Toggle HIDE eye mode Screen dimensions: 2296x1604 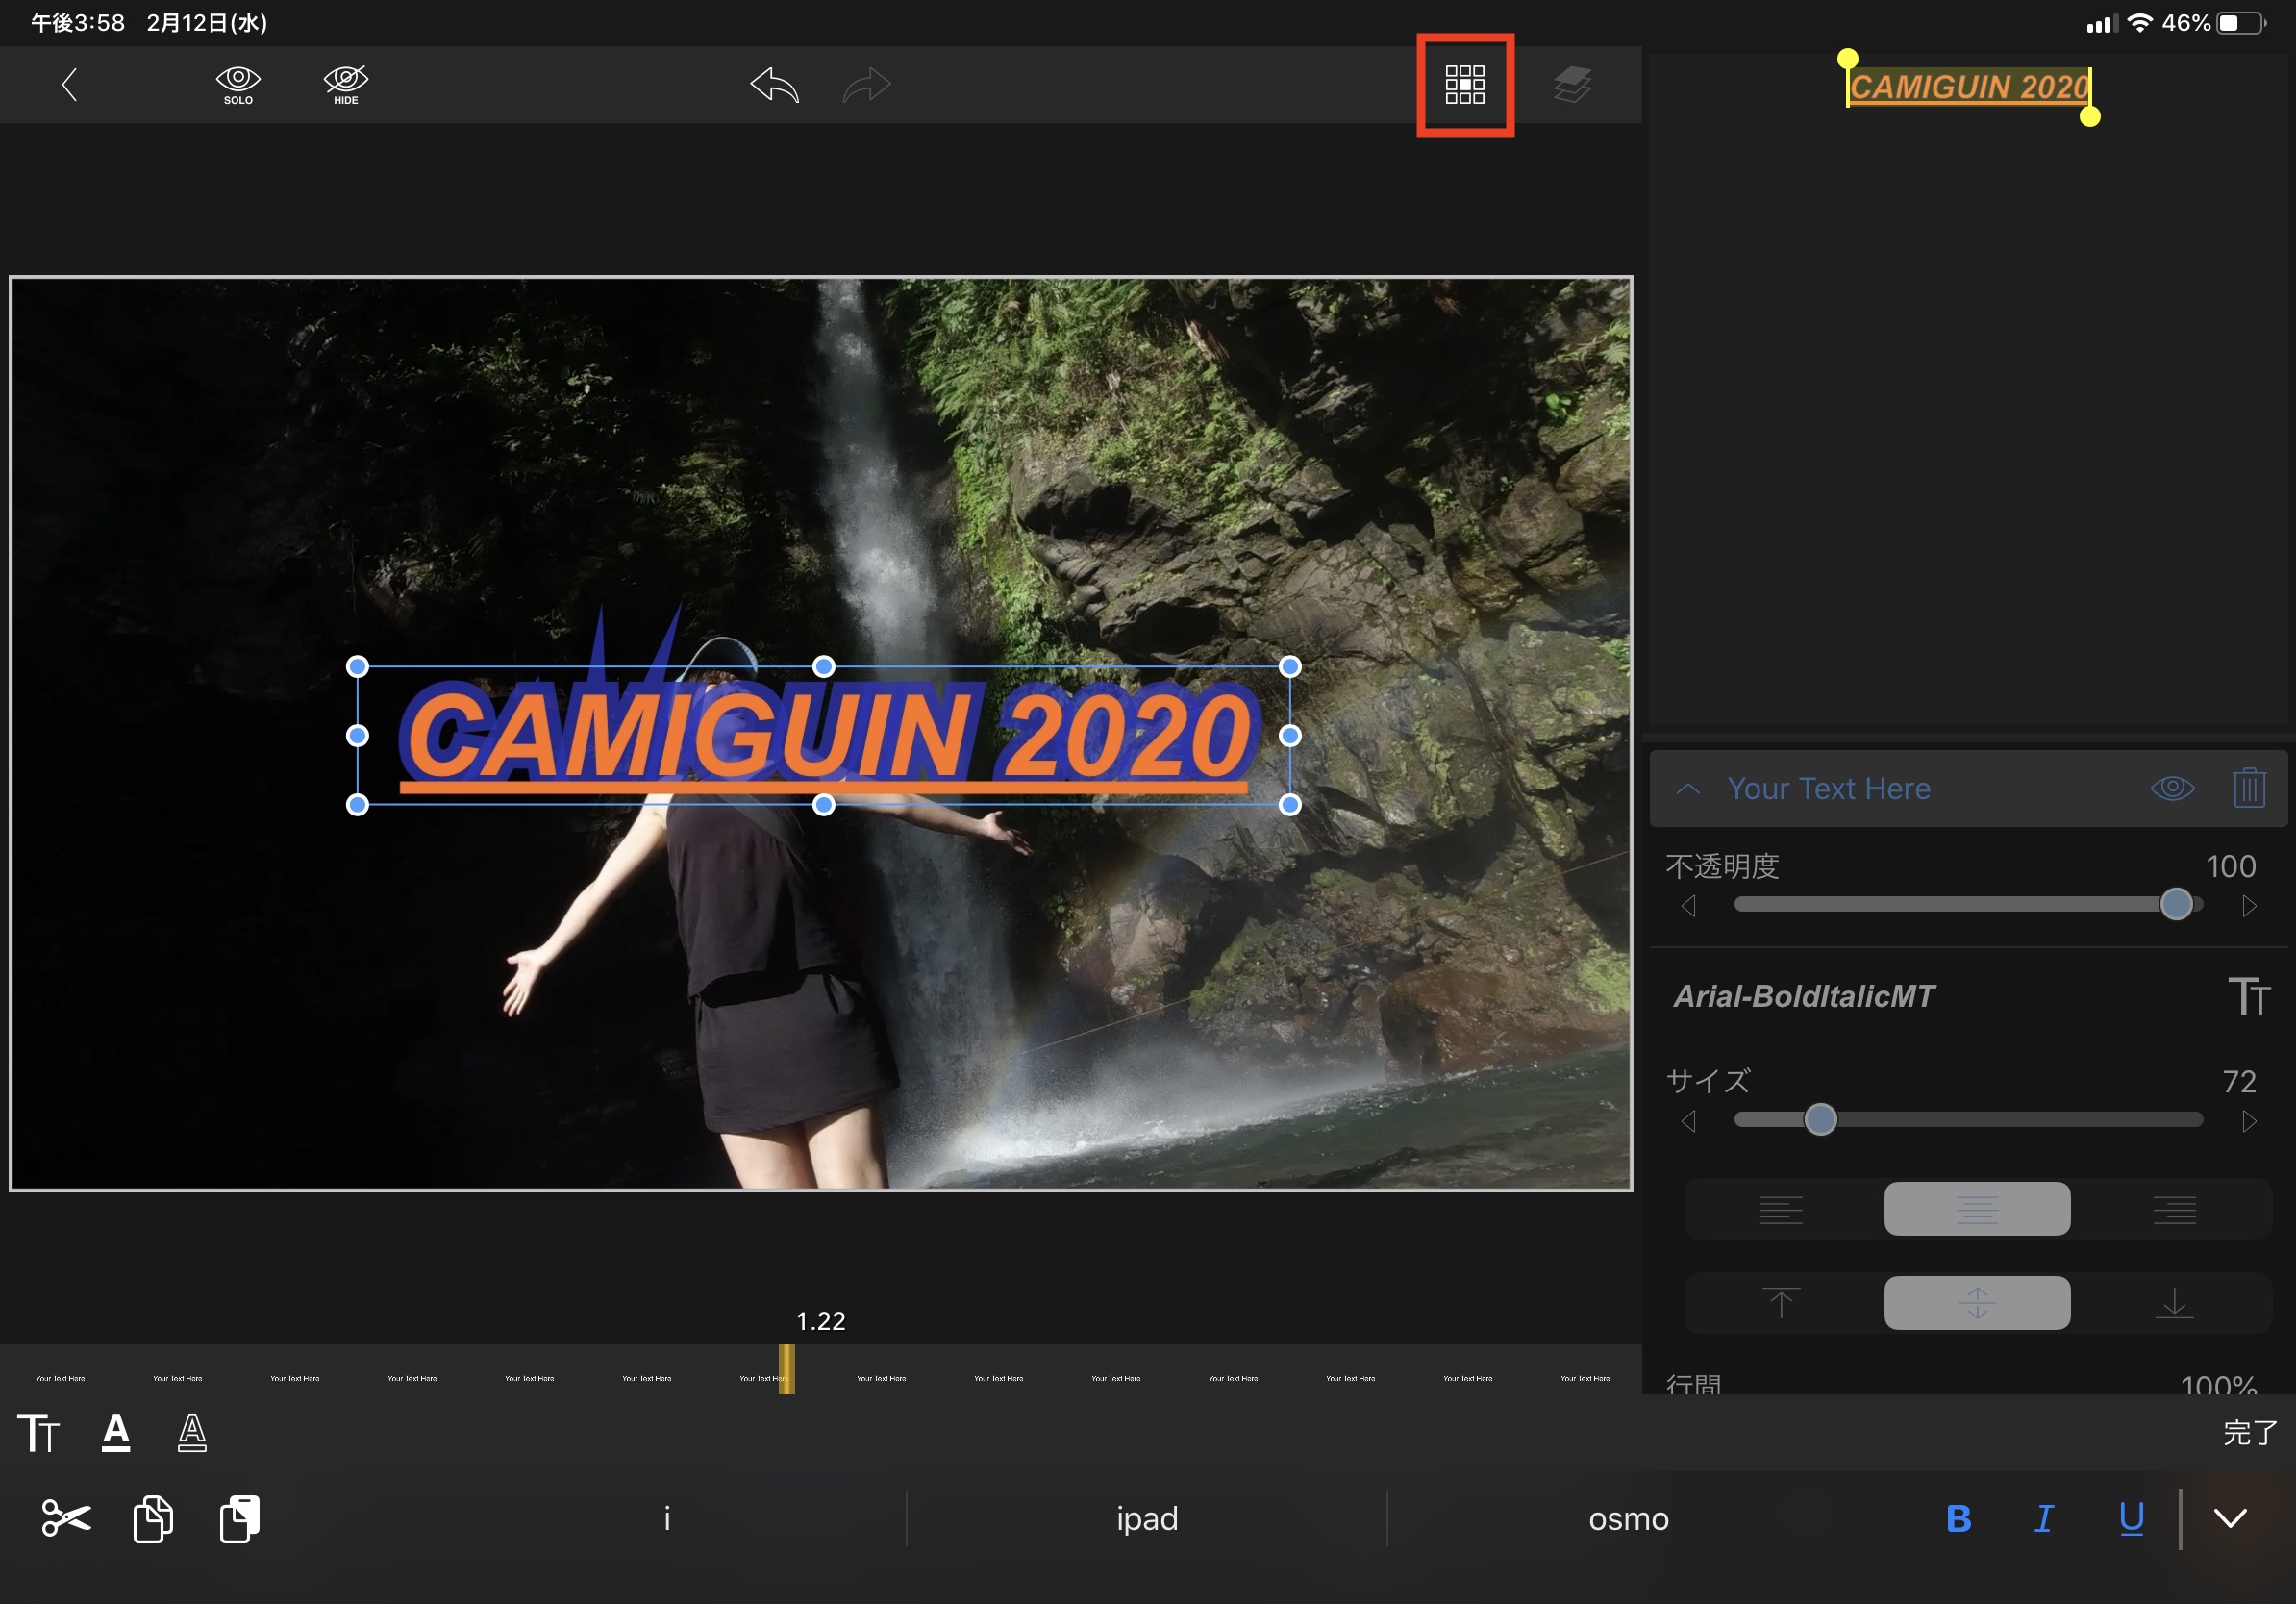tap(346, 85)
